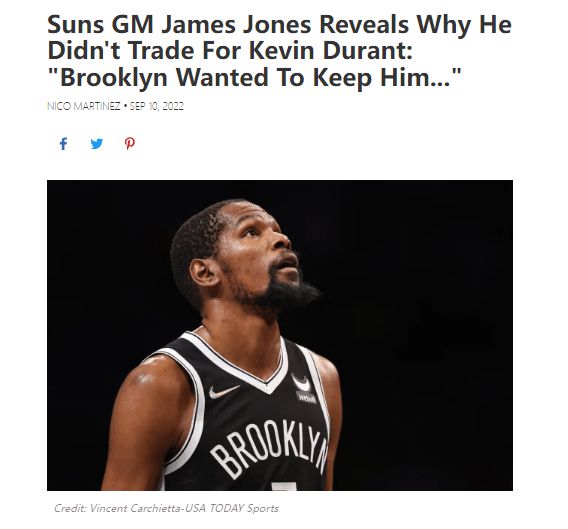
Task: Click the Brooklyn lettering on the jersey
Action: (x=270, y=447)
